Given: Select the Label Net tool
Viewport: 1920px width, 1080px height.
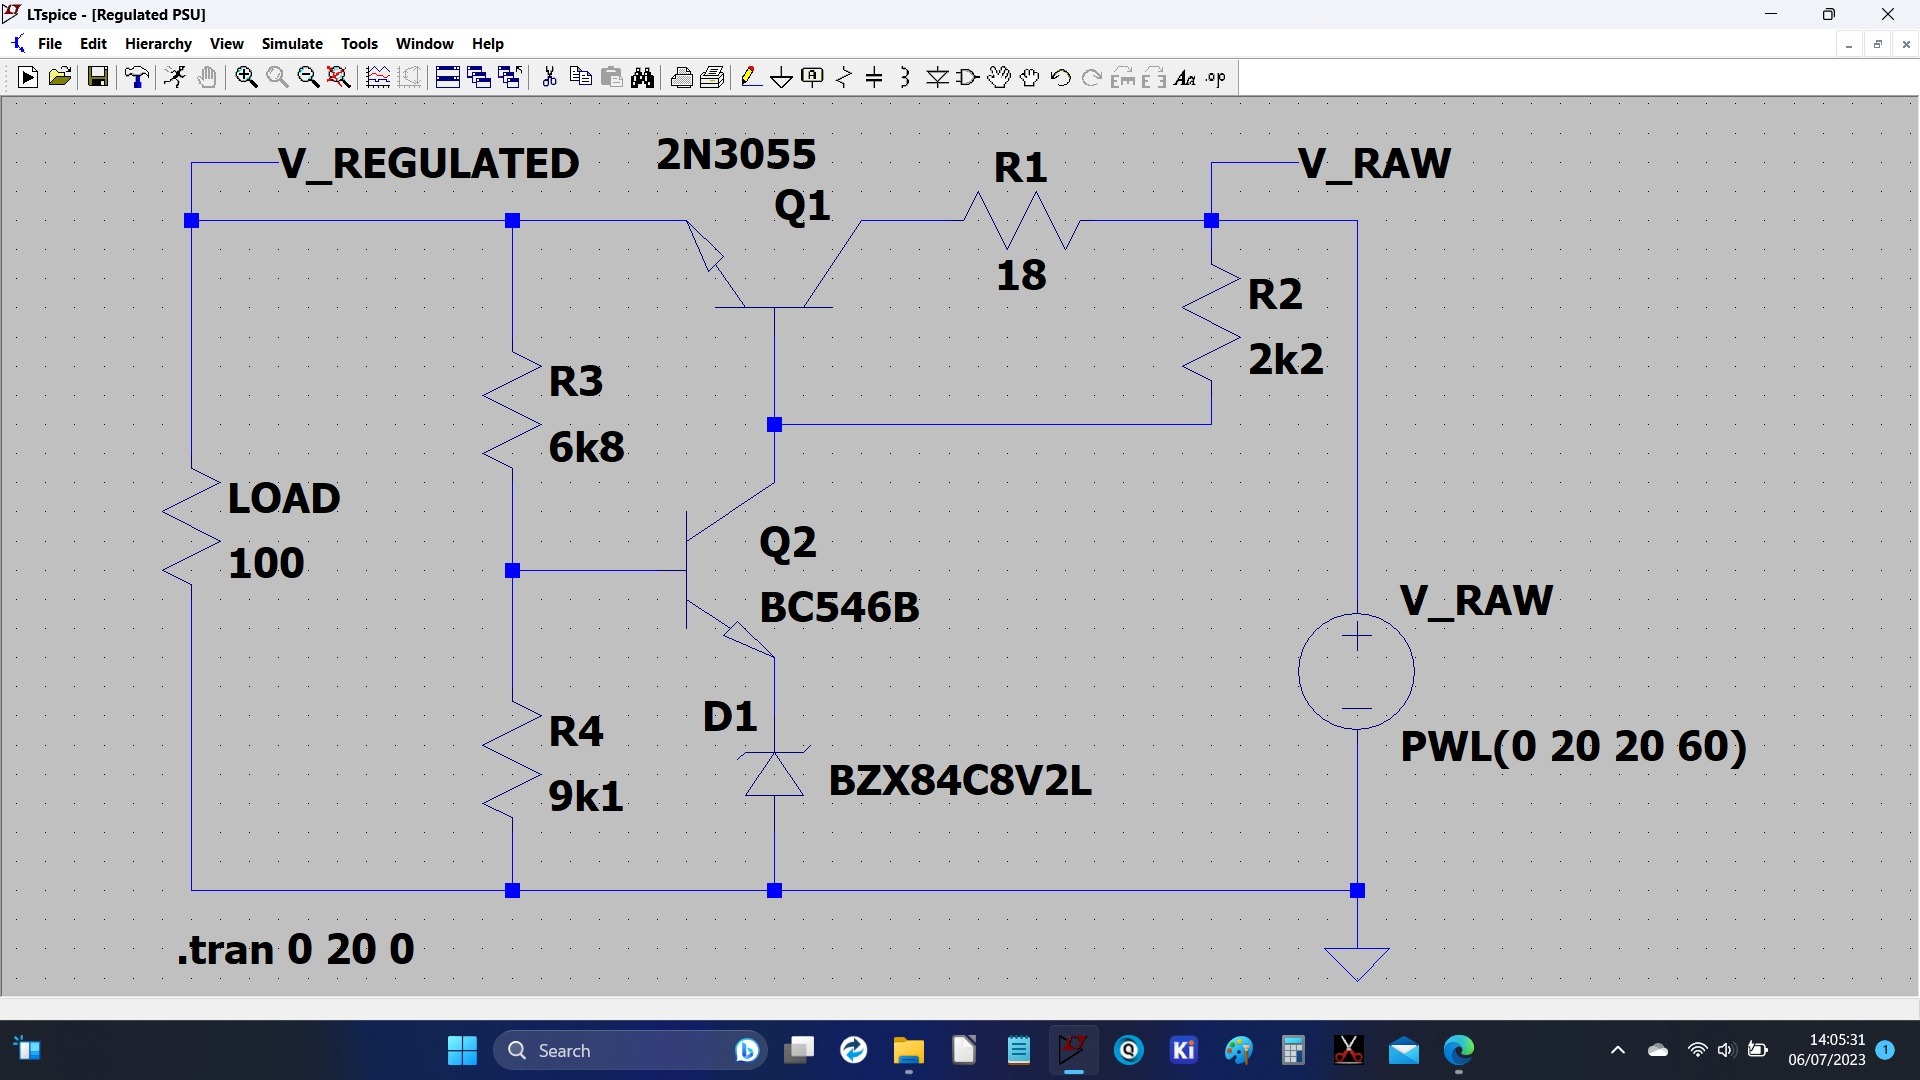Looking at the screenshot, I should pos(813,78).
